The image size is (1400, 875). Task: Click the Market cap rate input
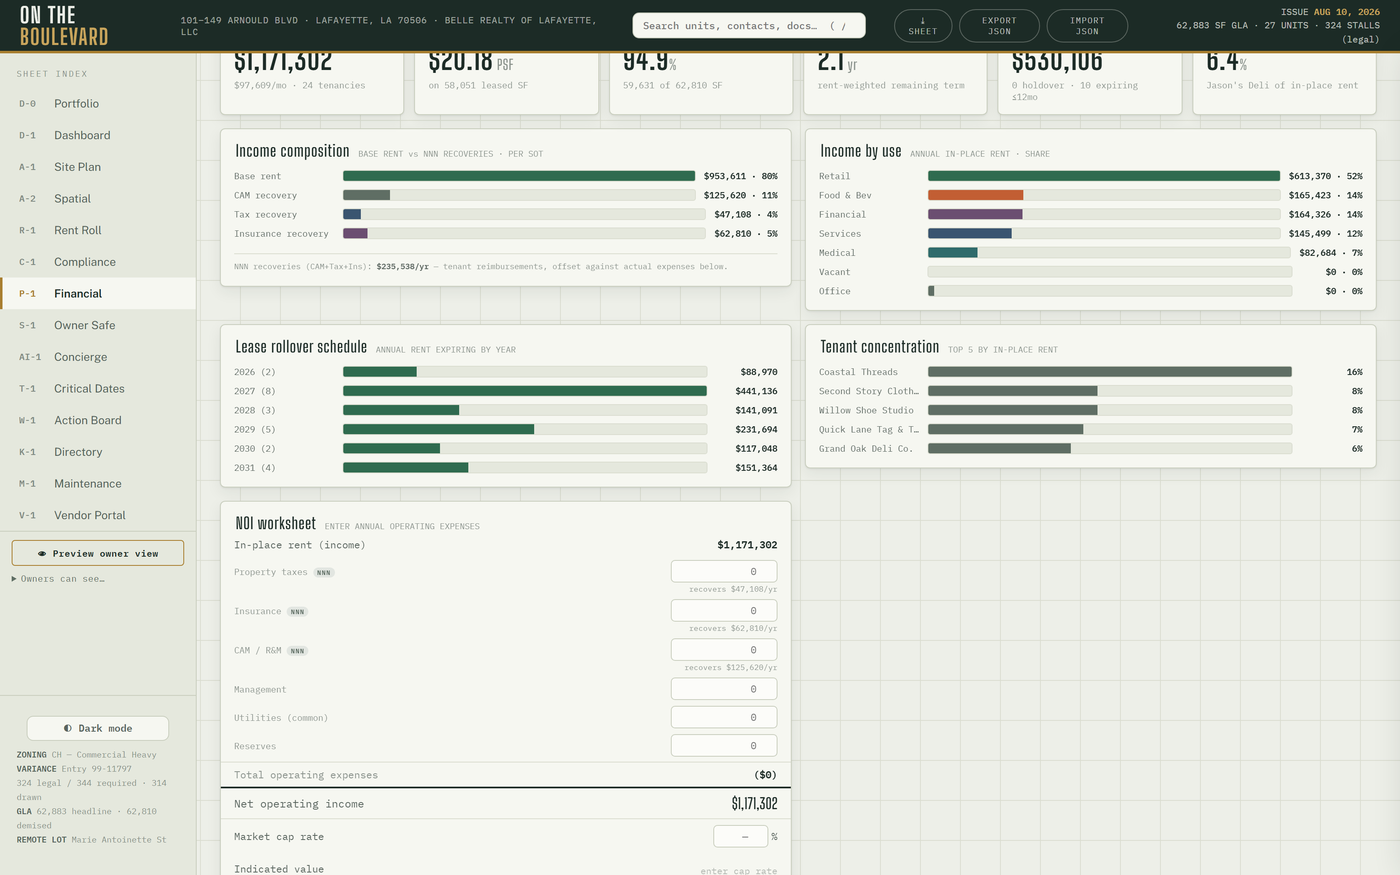[x=741, y=836]
